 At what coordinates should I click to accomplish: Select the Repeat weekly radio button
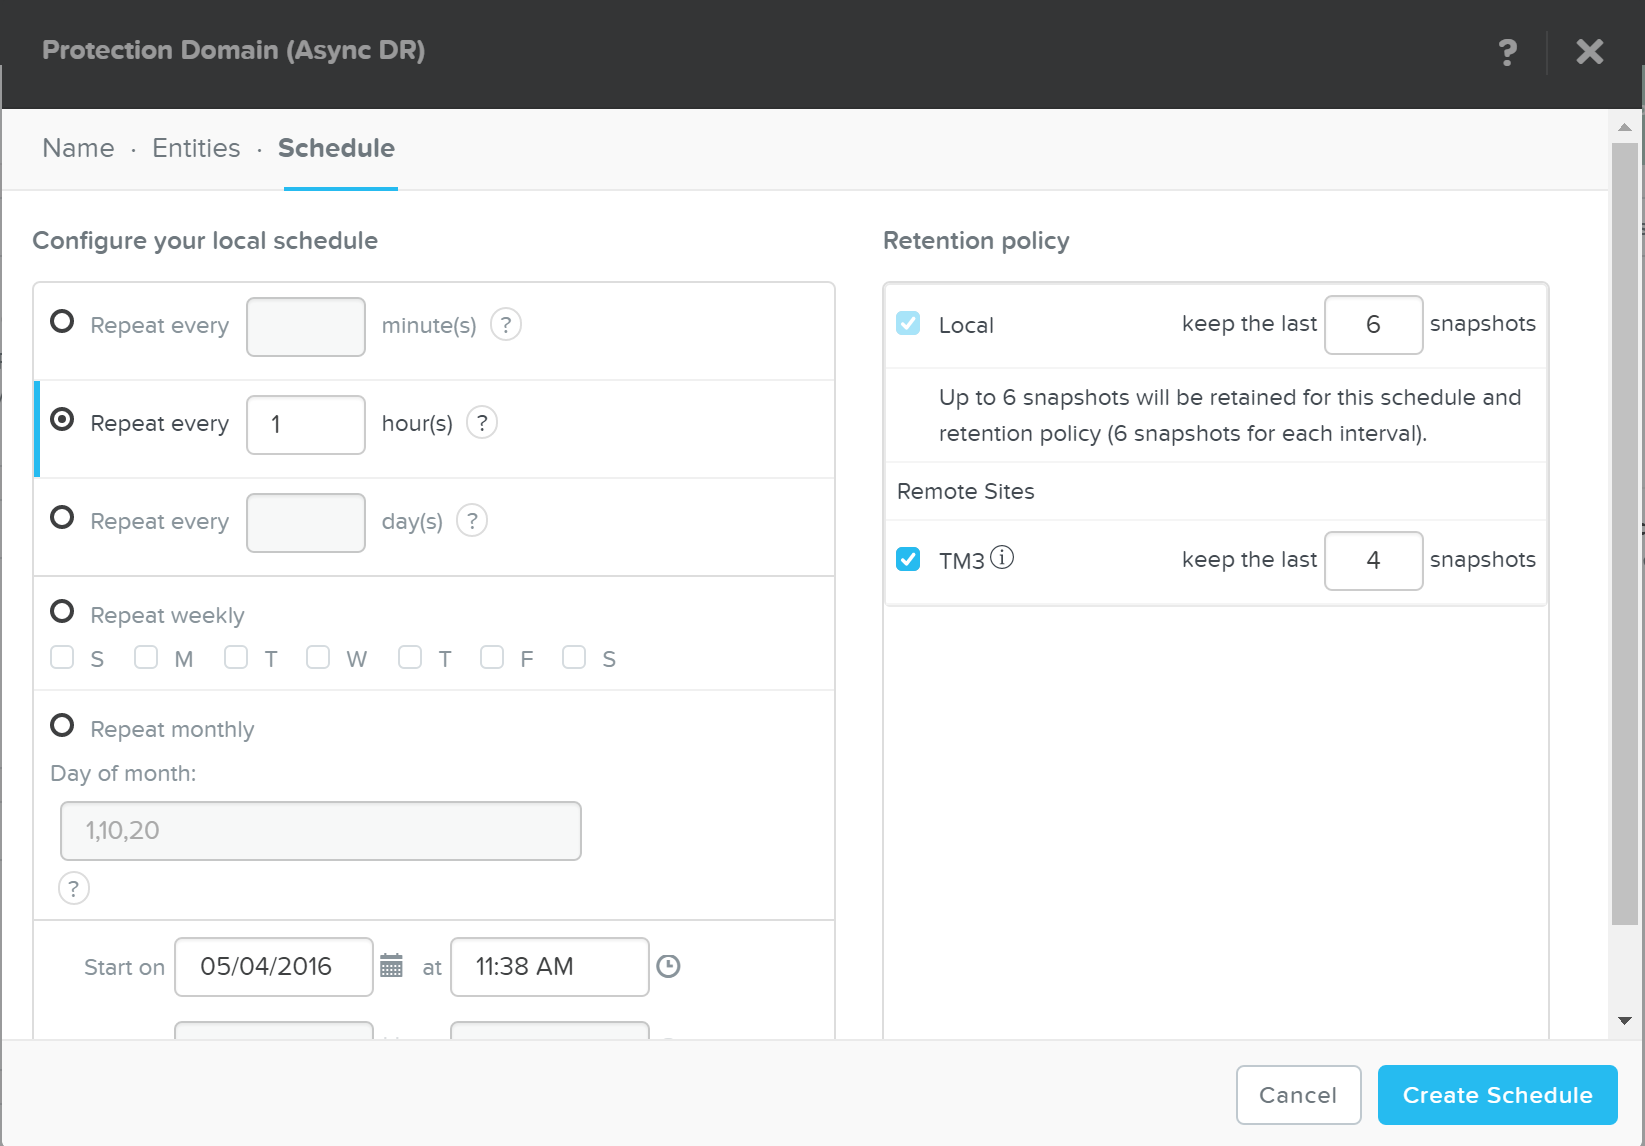point(62,612)
